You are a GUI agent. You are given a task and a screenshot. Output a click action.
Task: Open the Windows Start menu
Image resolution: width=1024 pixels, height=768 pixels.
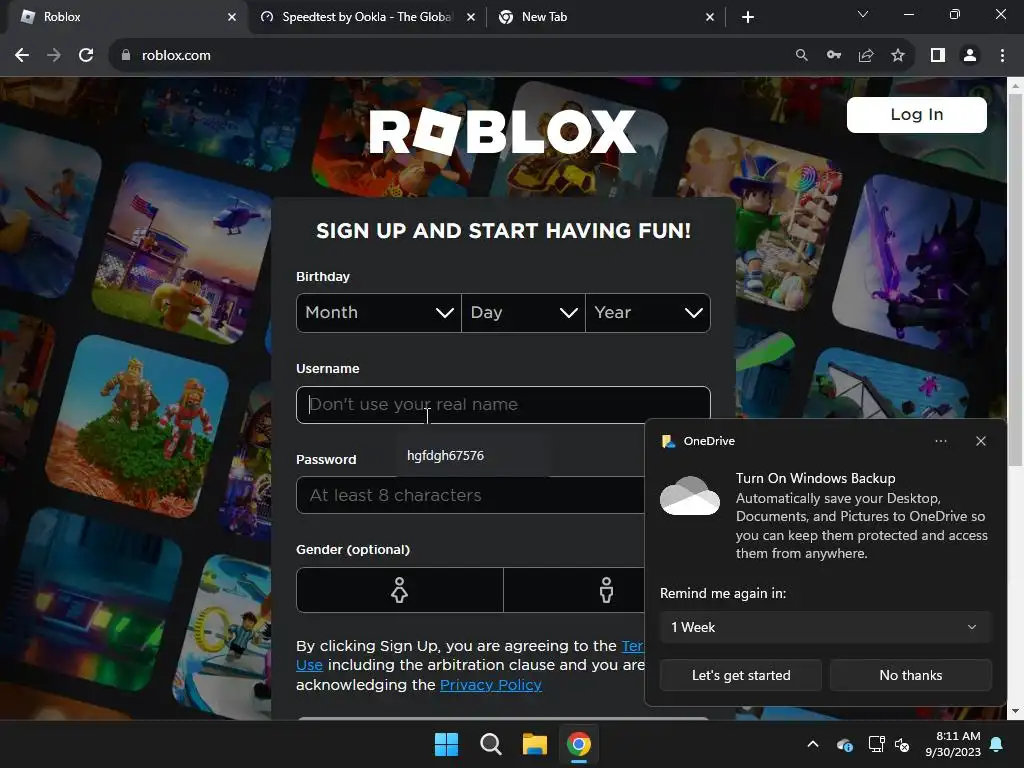coord(447,744)
